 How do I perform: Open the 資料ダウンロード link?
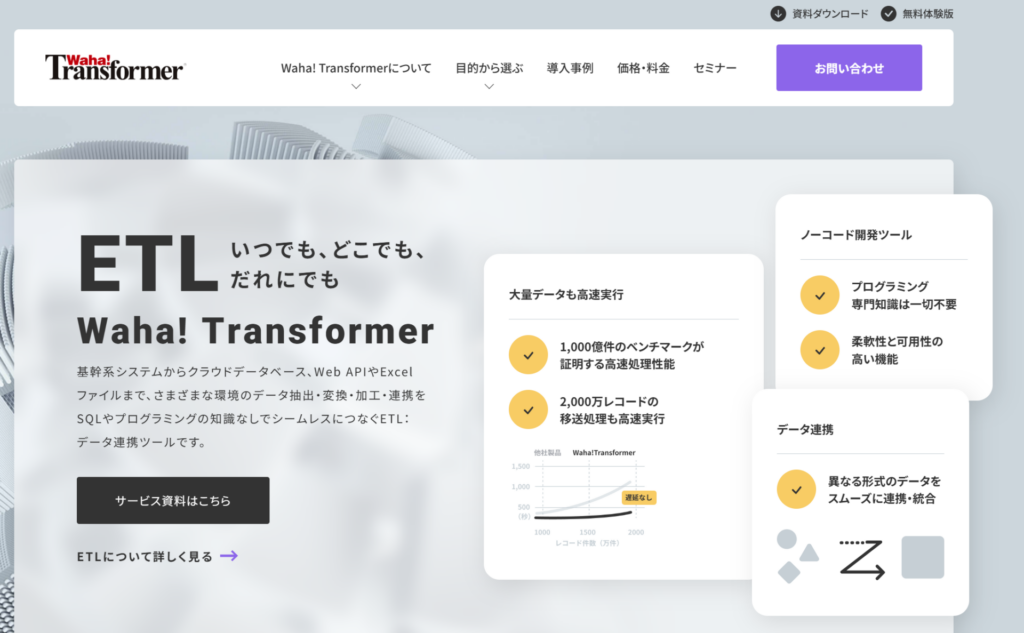click(x=830, y=14)
